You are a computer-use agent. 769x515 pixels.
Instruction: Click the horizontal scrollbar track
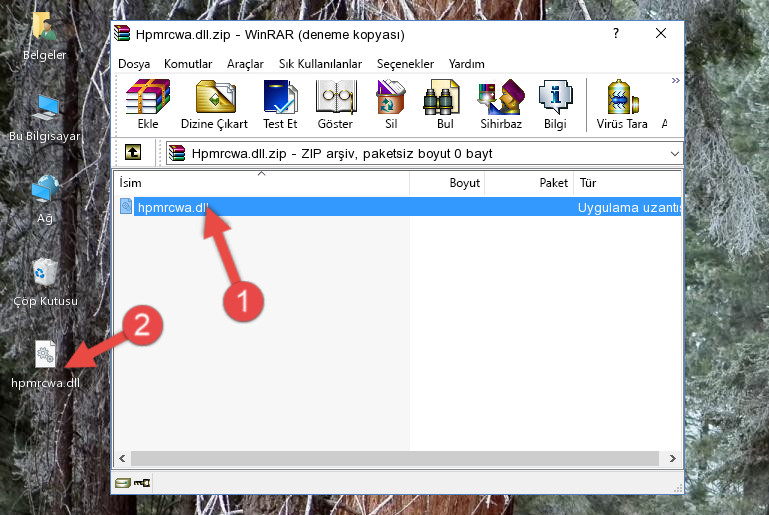pos(395,459)
